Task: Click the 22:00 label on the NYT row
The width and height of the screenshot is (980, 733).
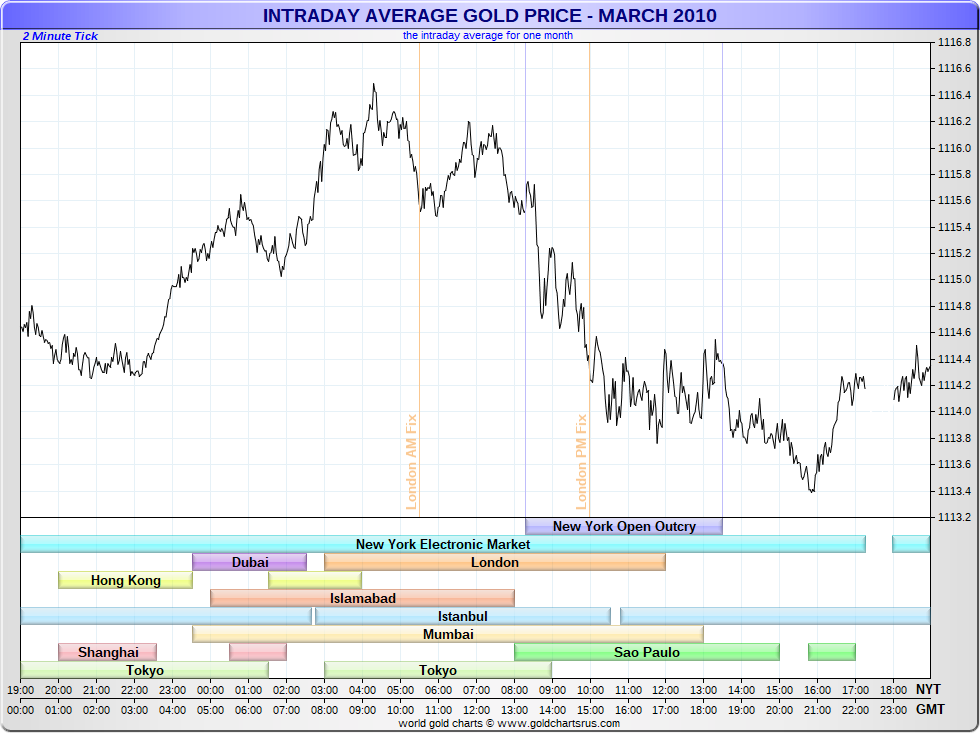Action: point(134,691)
